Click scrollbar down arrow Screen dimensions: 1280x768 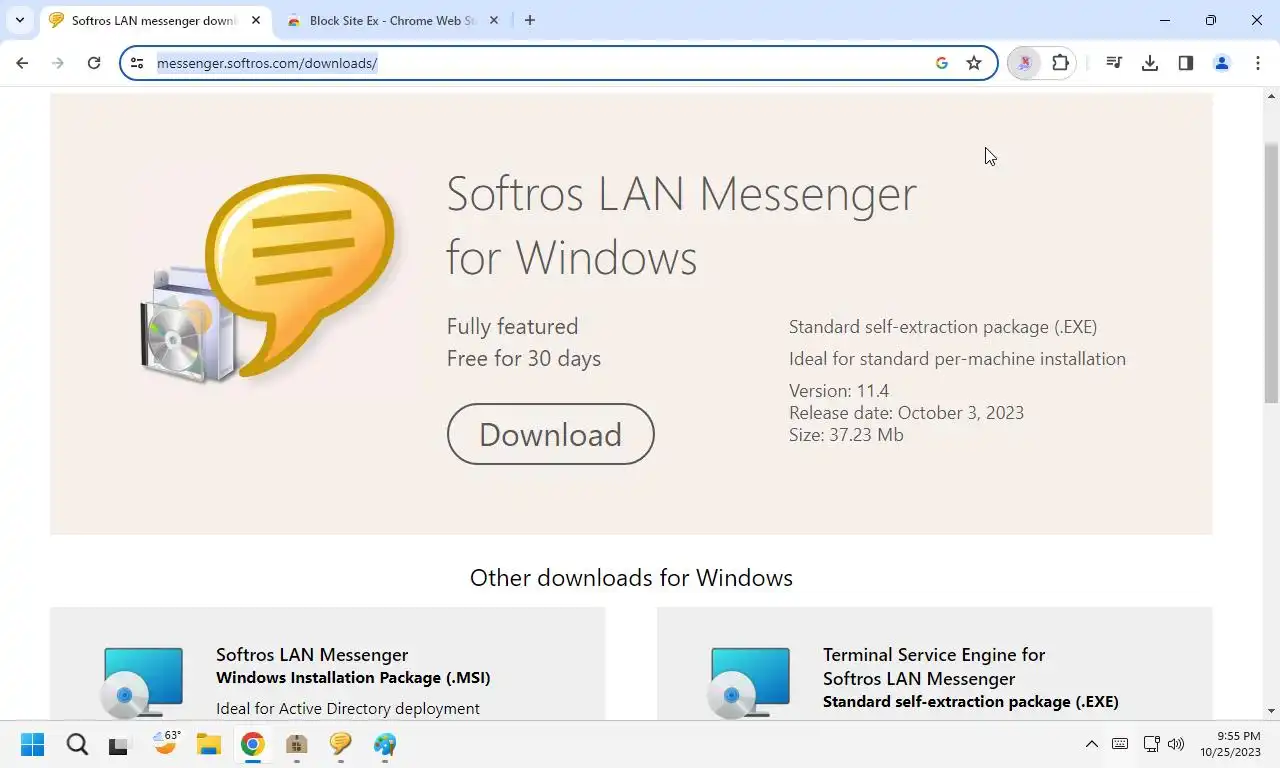tap(1272, 711)
